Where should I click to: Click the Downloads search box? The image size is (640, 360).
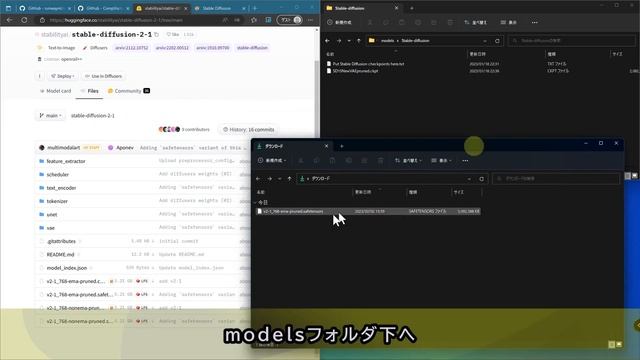(556, 178)
